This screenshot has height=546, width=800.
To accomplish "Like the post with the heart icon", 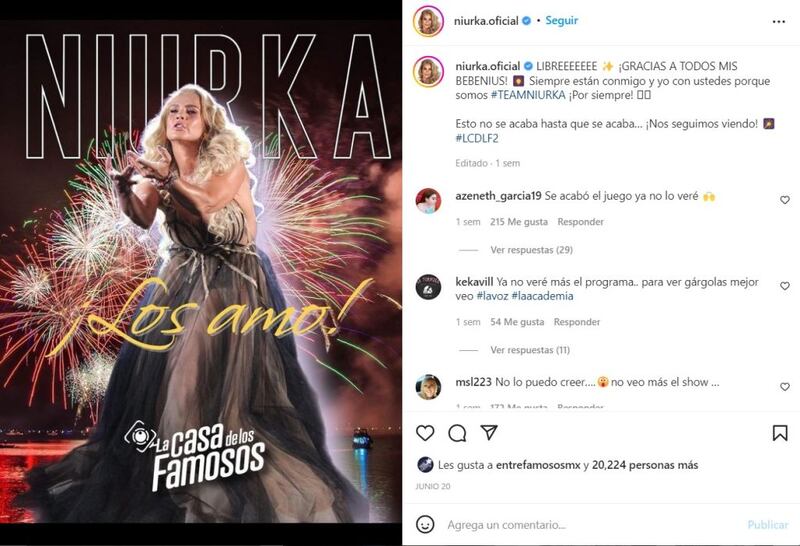I will click(x=425, y=433).
